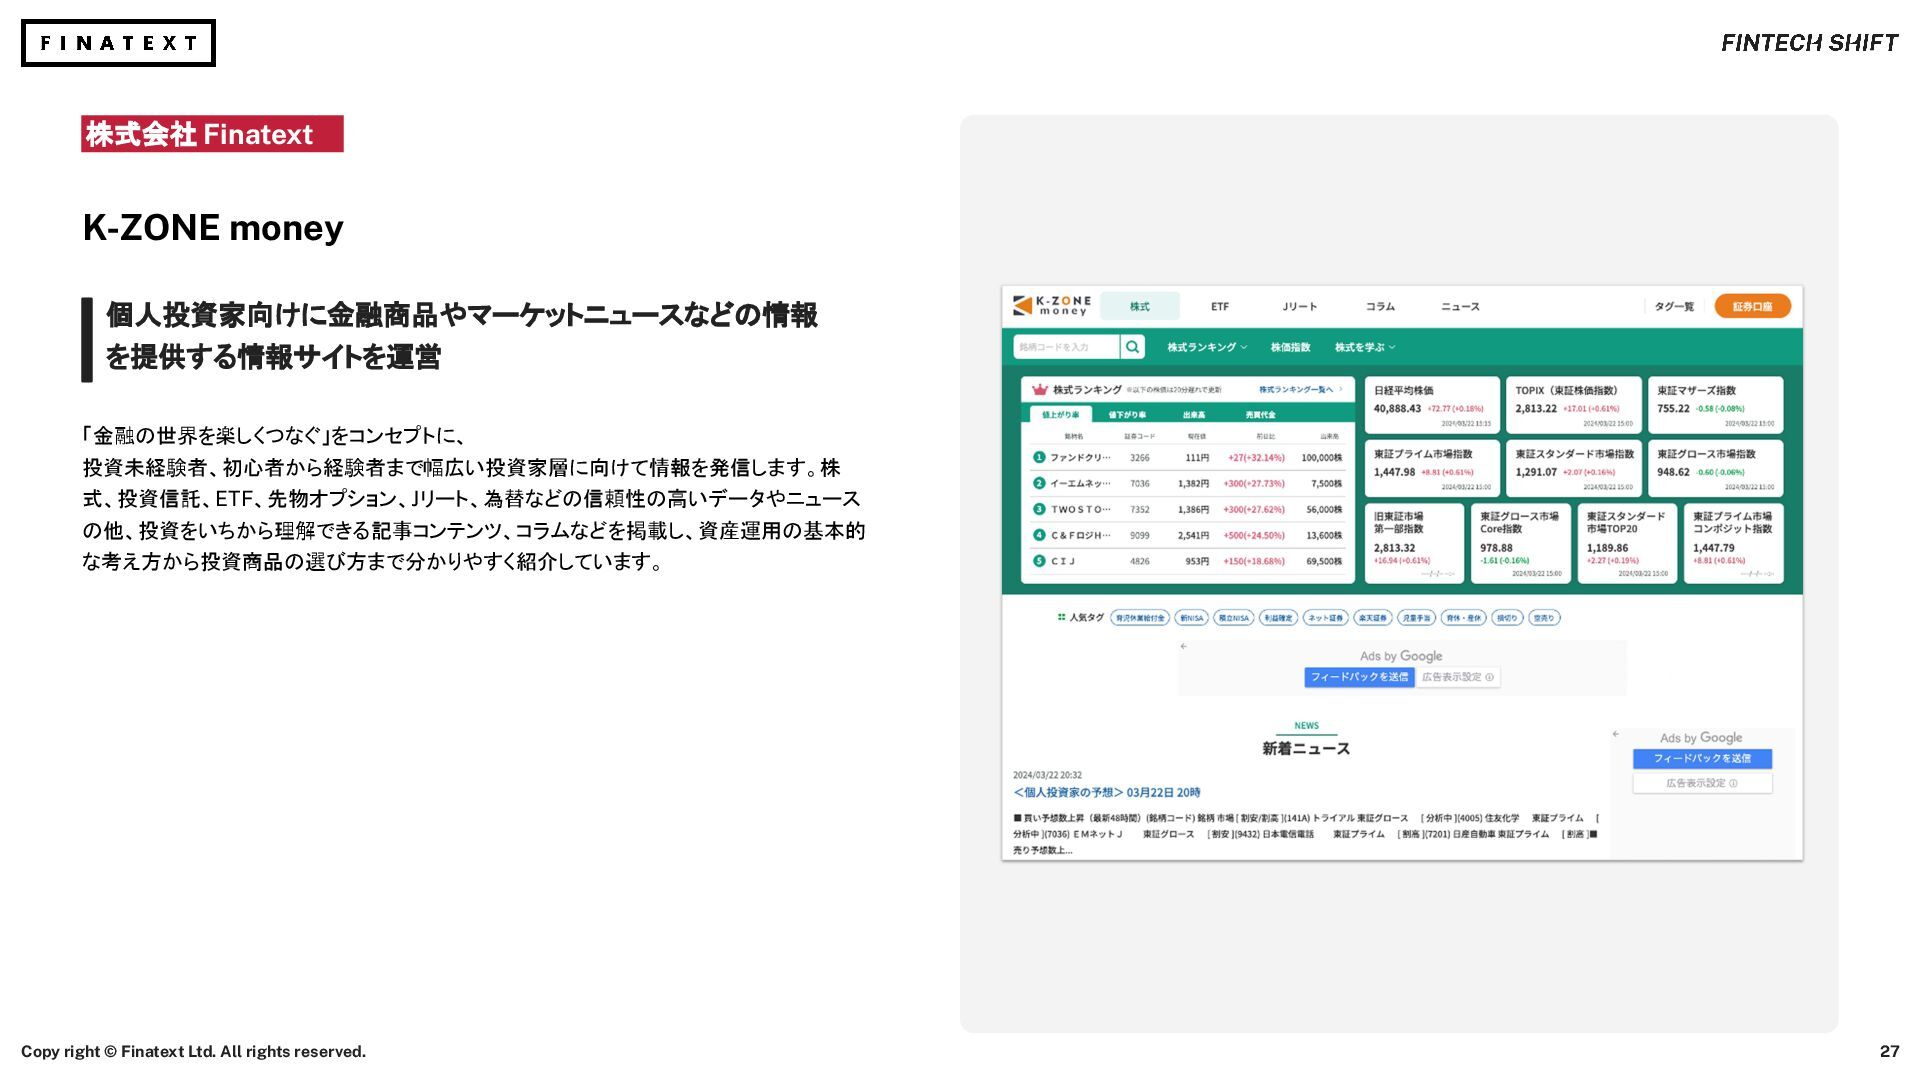Open the 東証グロース市場指数 card
This screenshot has width=1920, height=1080.
tap(1716, 468)
